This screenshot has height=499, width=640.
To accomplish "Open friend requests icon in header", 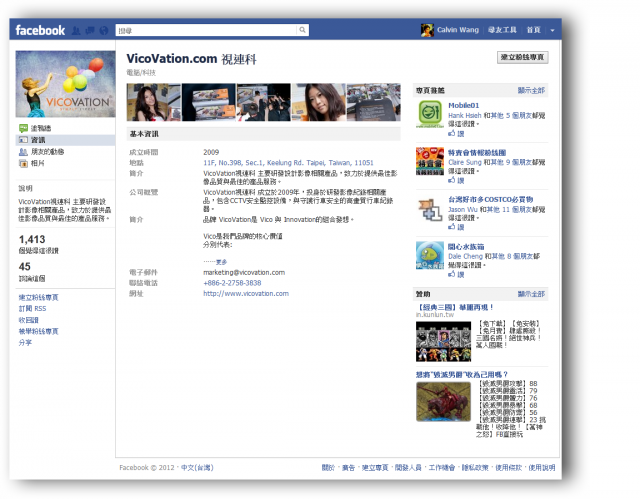I will coord(76,31).
